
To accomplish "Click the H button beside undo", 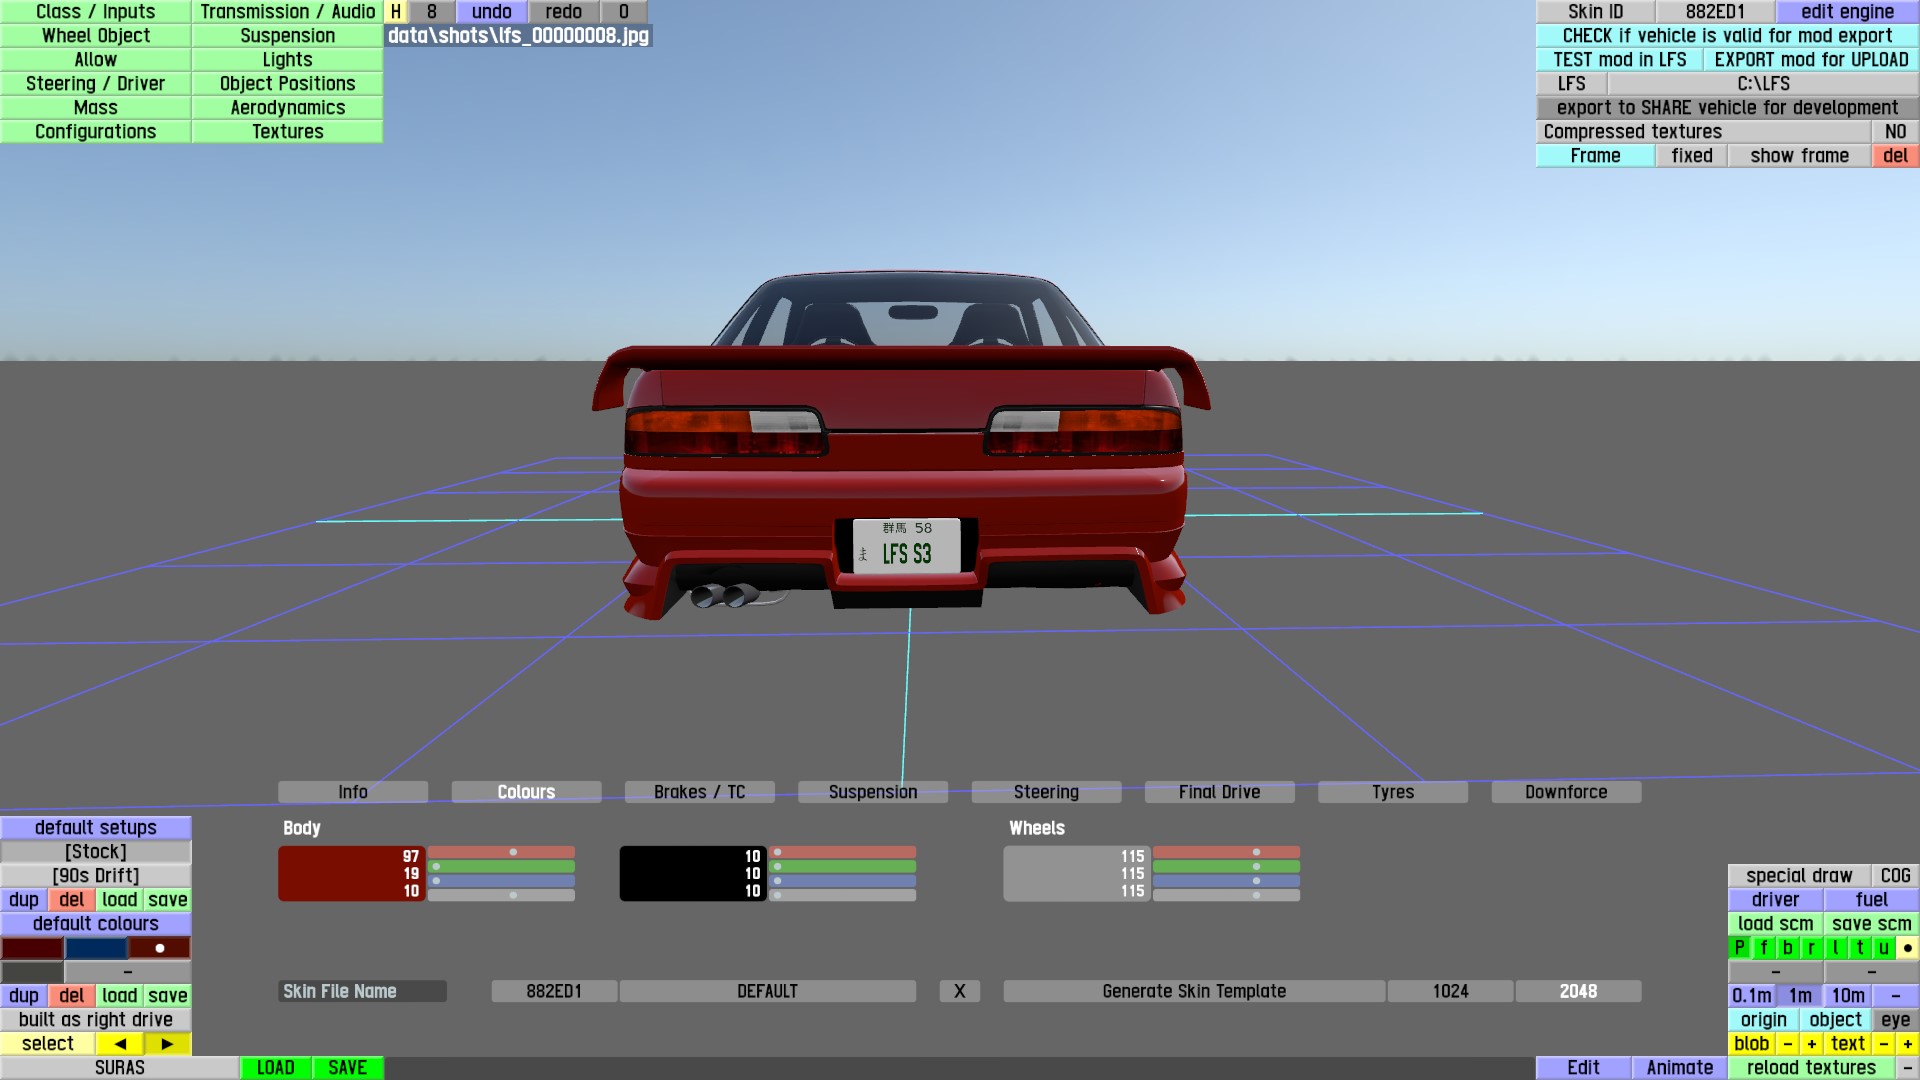I will coord(396,12).
